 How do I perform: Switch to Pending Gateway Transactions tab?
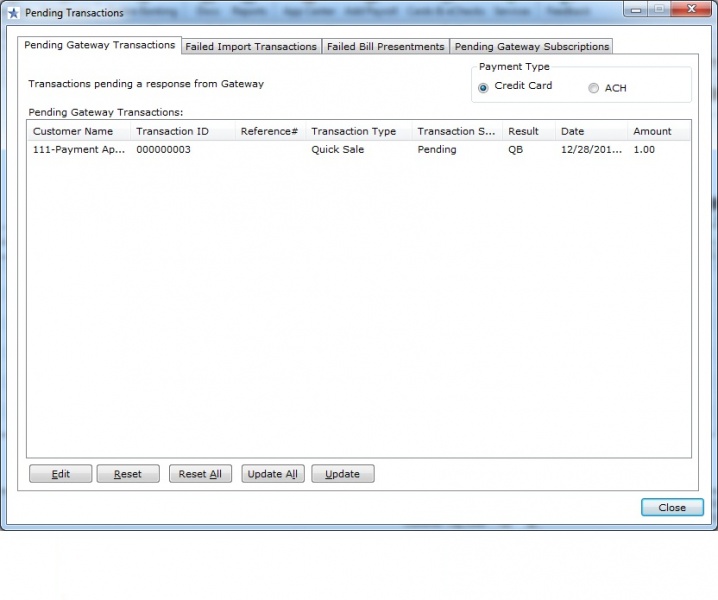click(x=100, y=45)
